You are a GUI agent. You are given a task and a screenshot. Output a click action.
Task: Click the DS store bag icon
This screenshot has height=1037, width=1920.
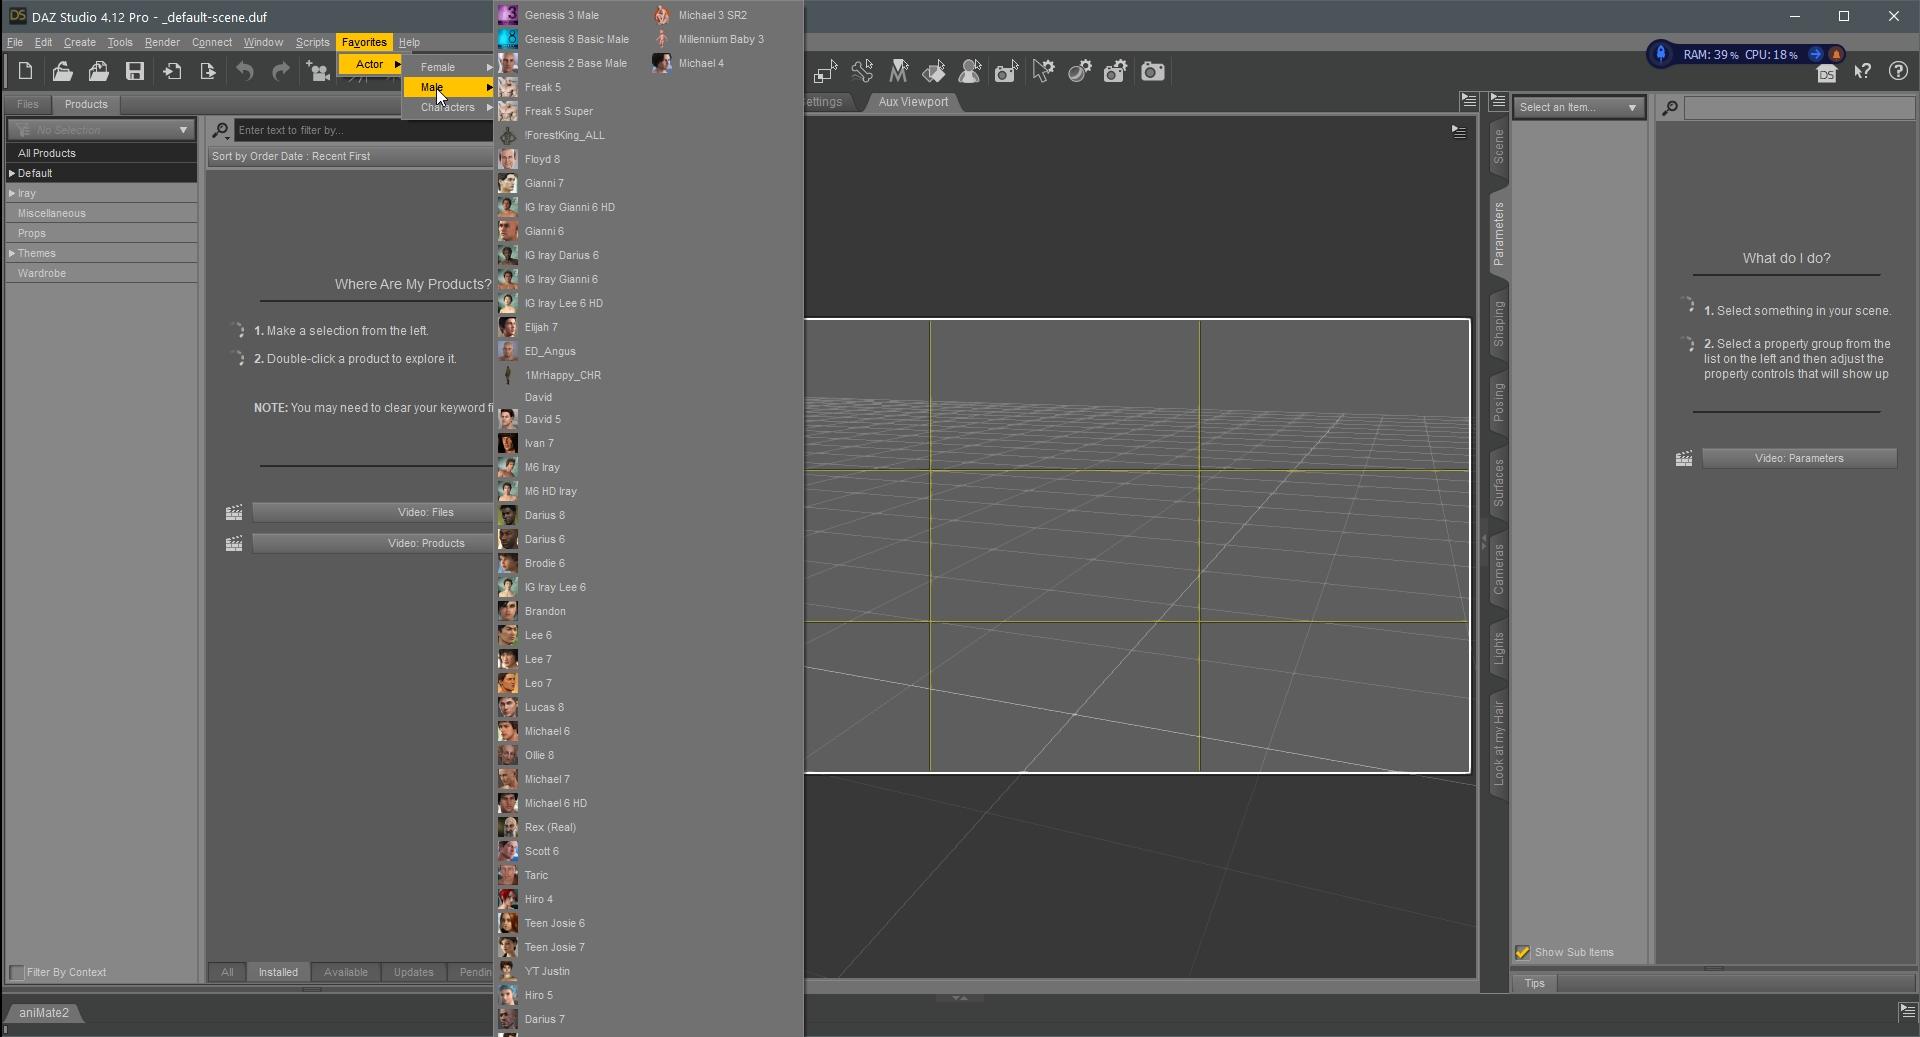tap(1827, 74)
